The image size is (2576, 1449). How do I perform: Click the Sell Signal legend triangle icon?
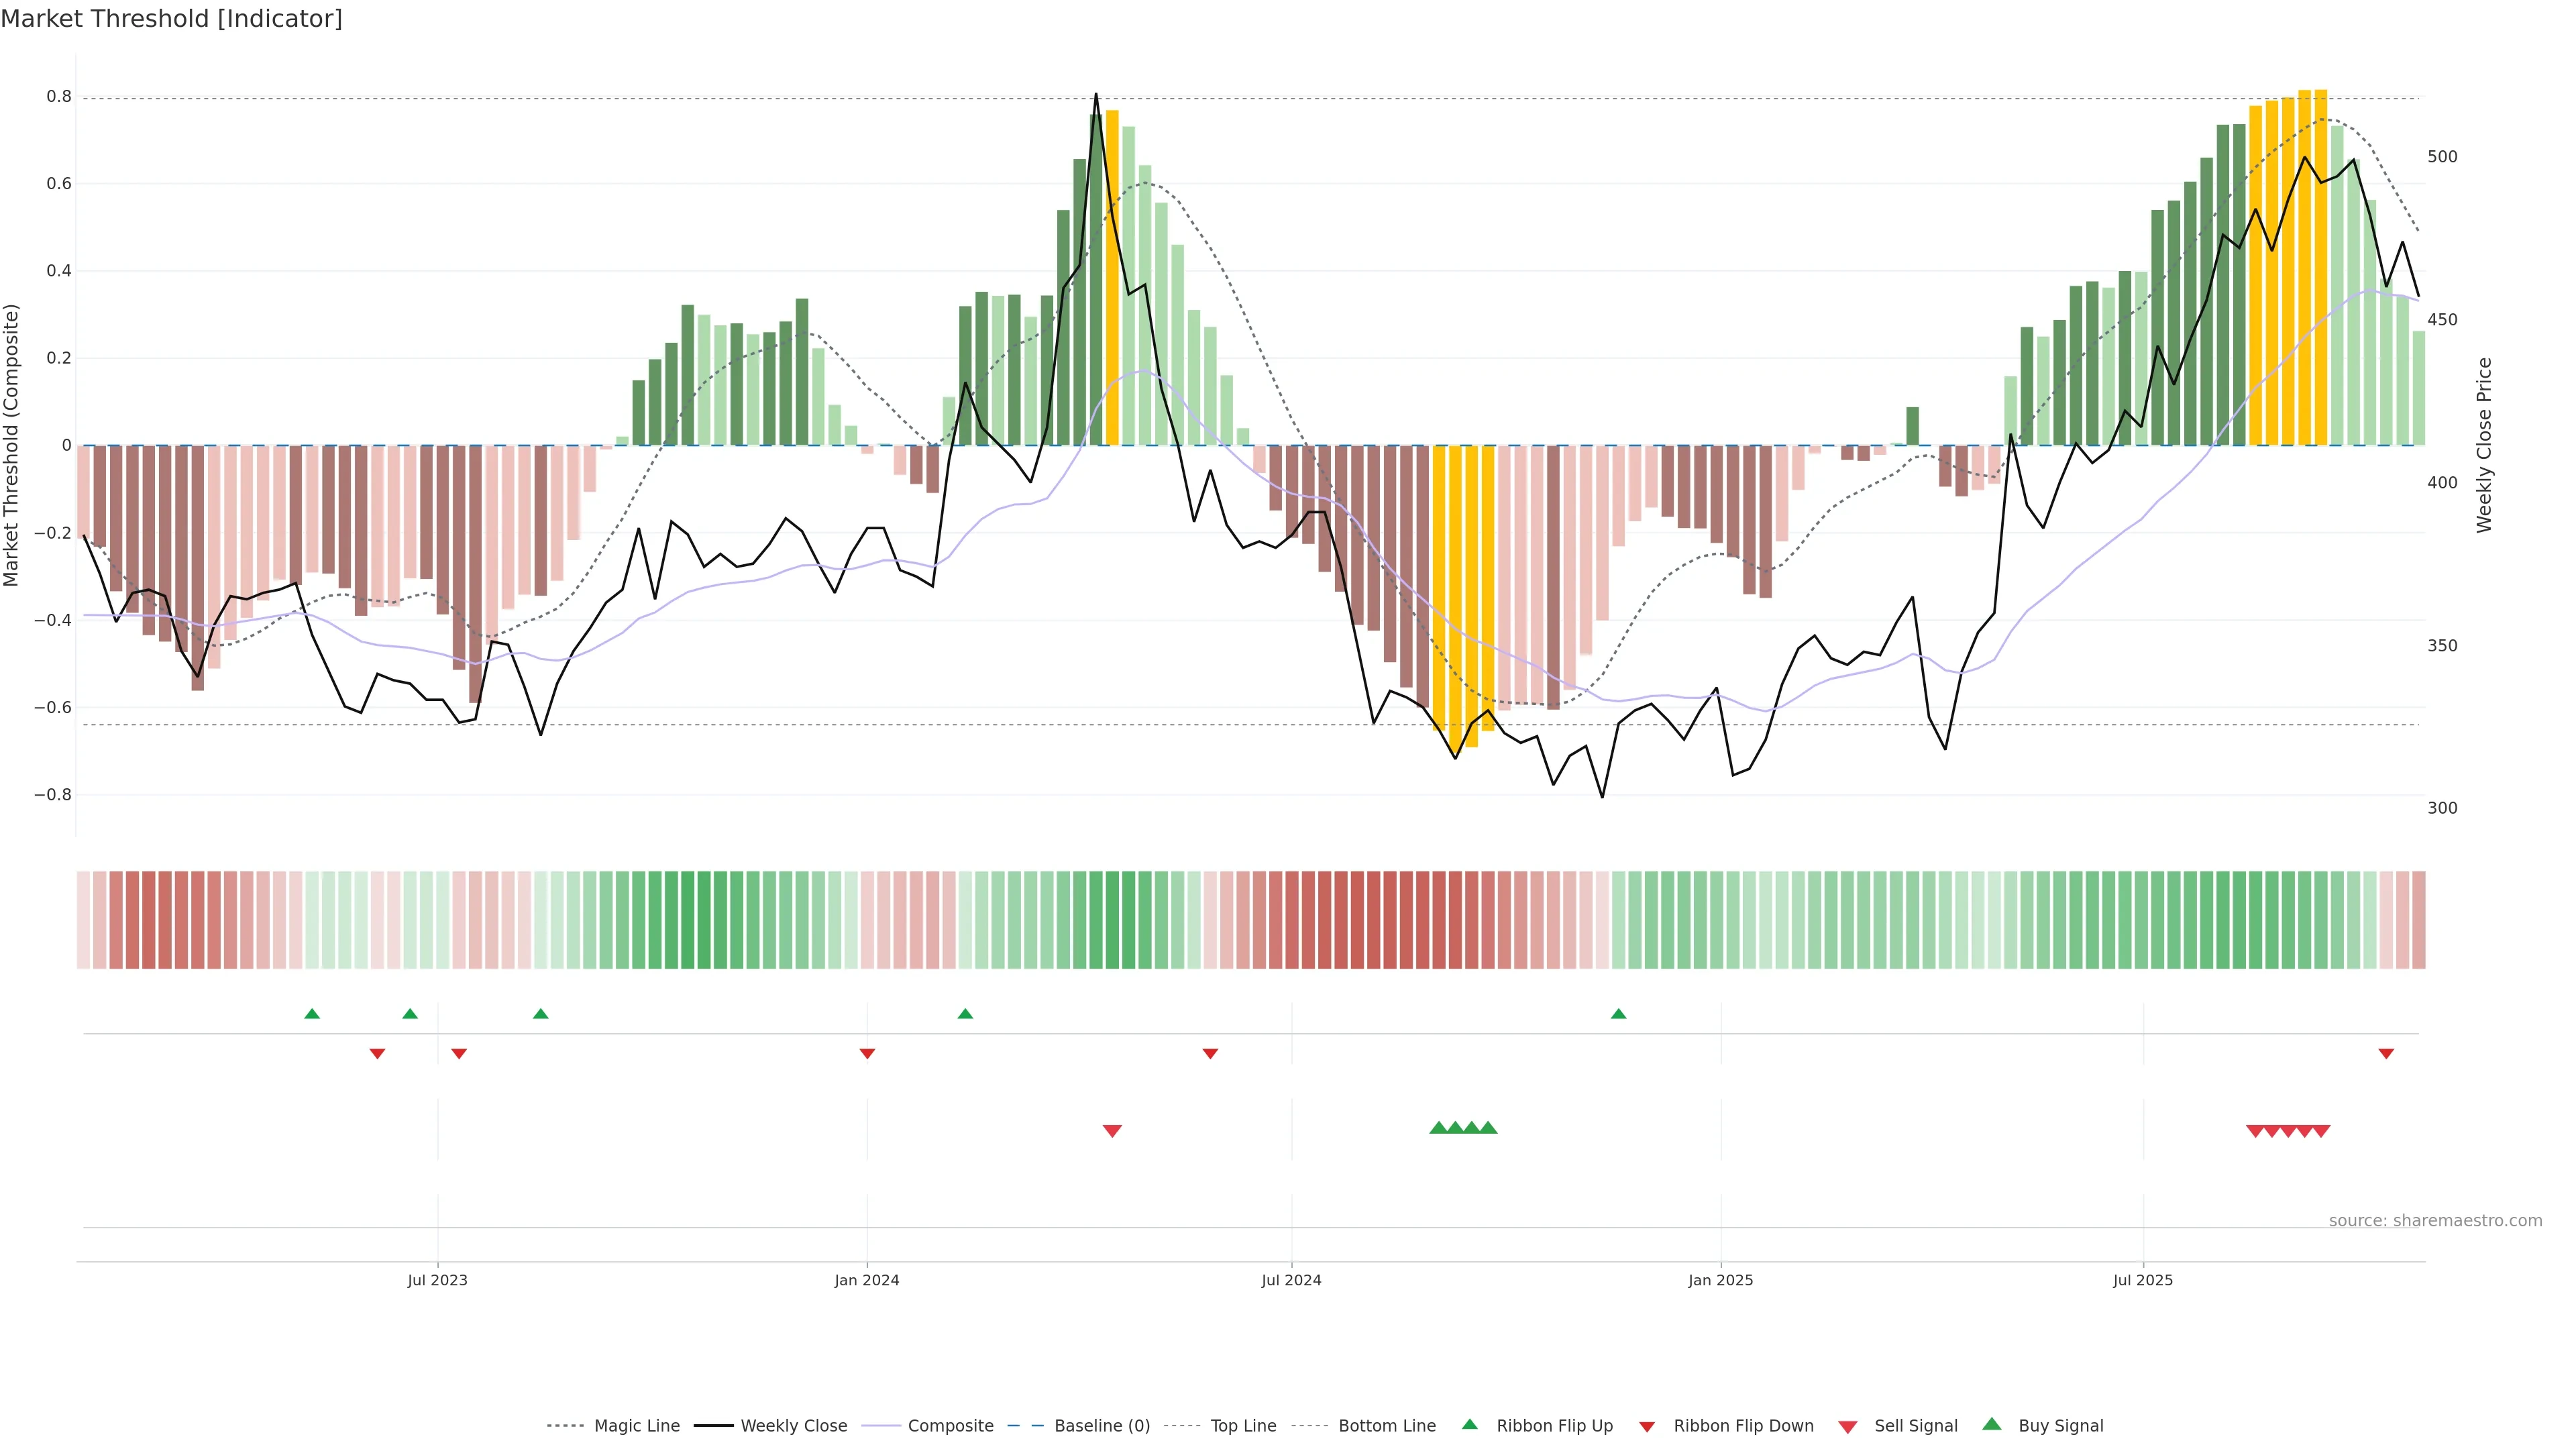(x=1848, y=1427)
